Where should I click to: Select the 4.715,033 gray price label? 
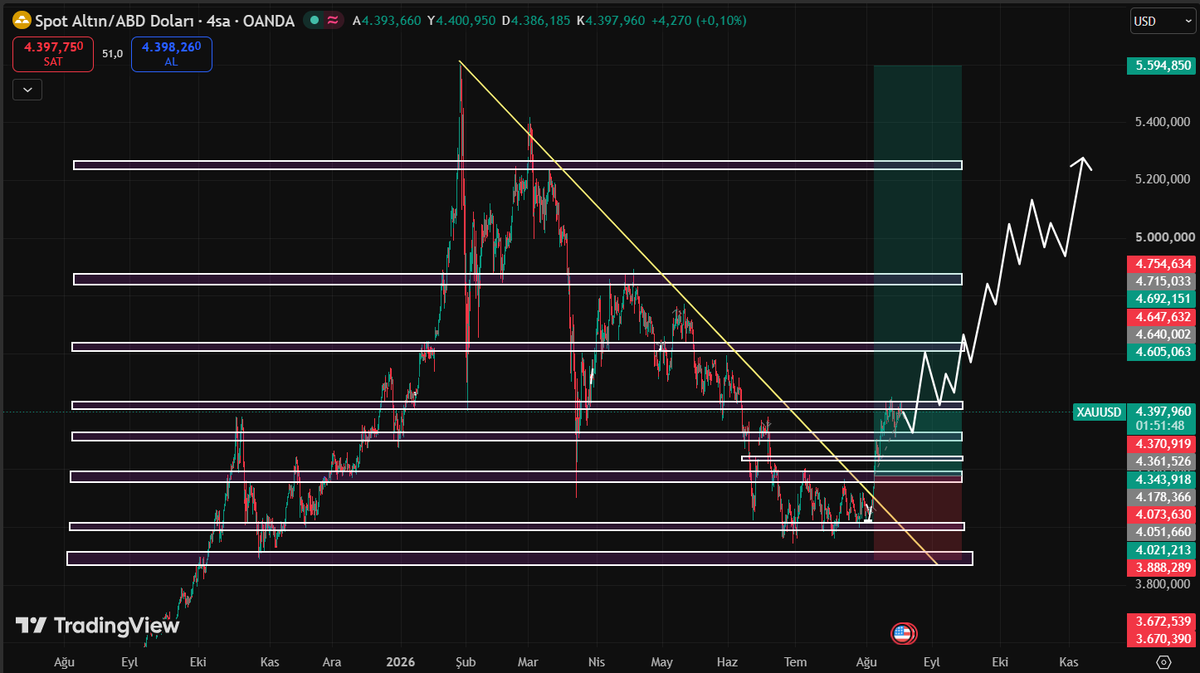(1161, 281)
